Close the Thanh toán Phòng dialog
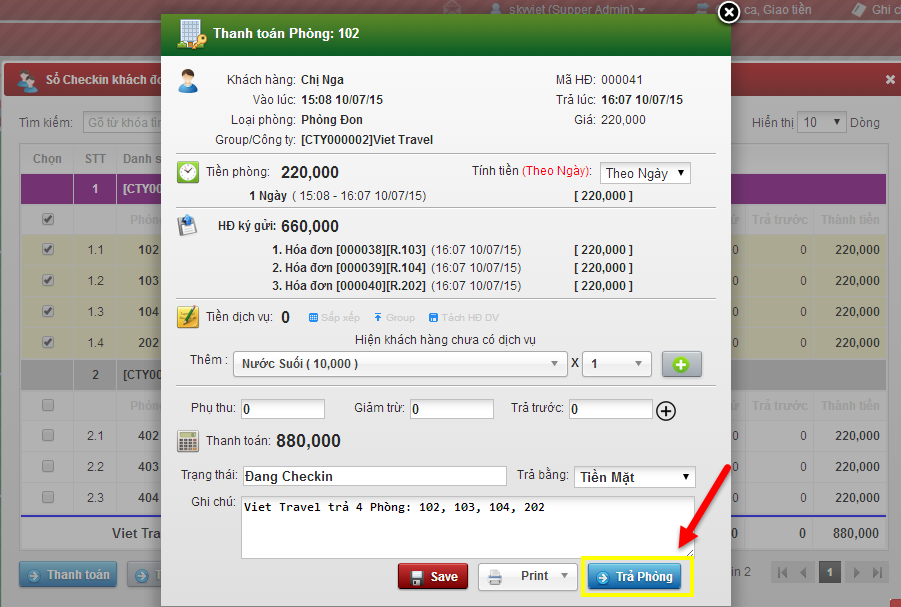The width and height of the screenshot is (901, 607). [729, 12]
